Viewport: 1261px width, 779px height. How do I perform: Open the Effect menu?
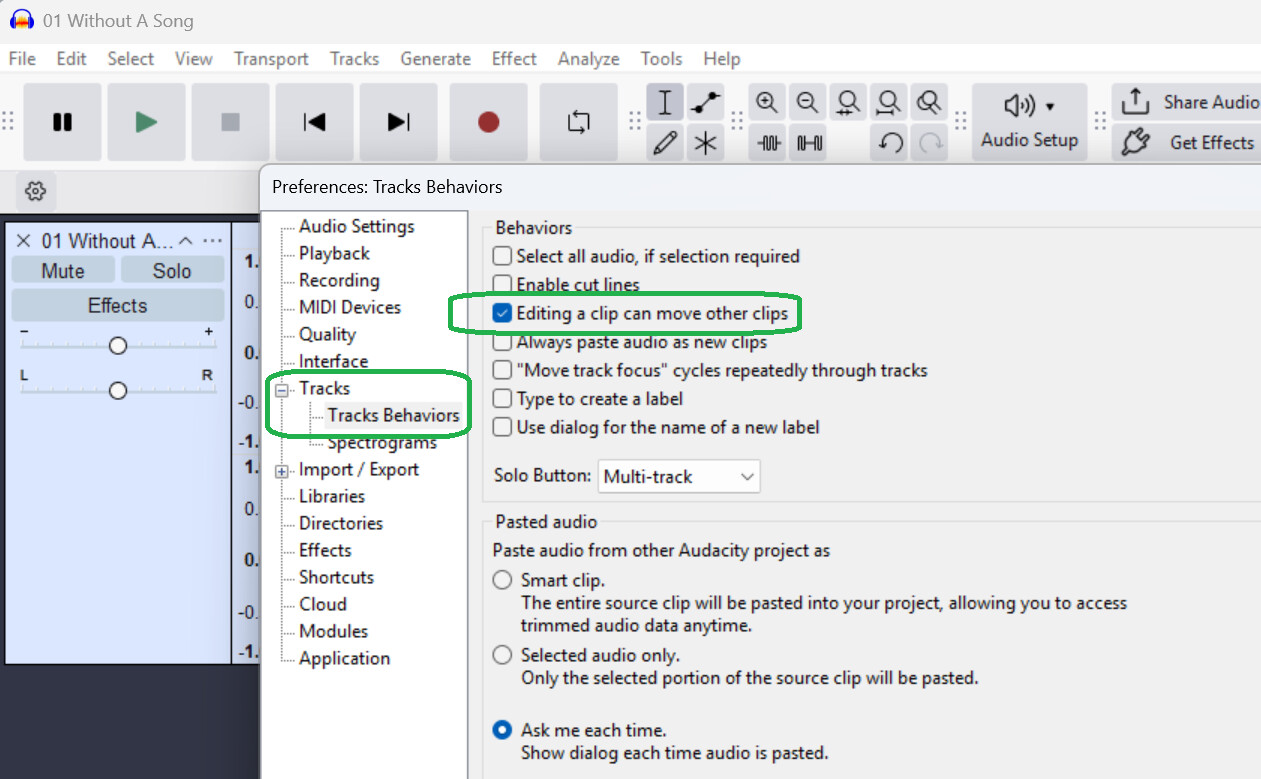(x=514, y=59)
